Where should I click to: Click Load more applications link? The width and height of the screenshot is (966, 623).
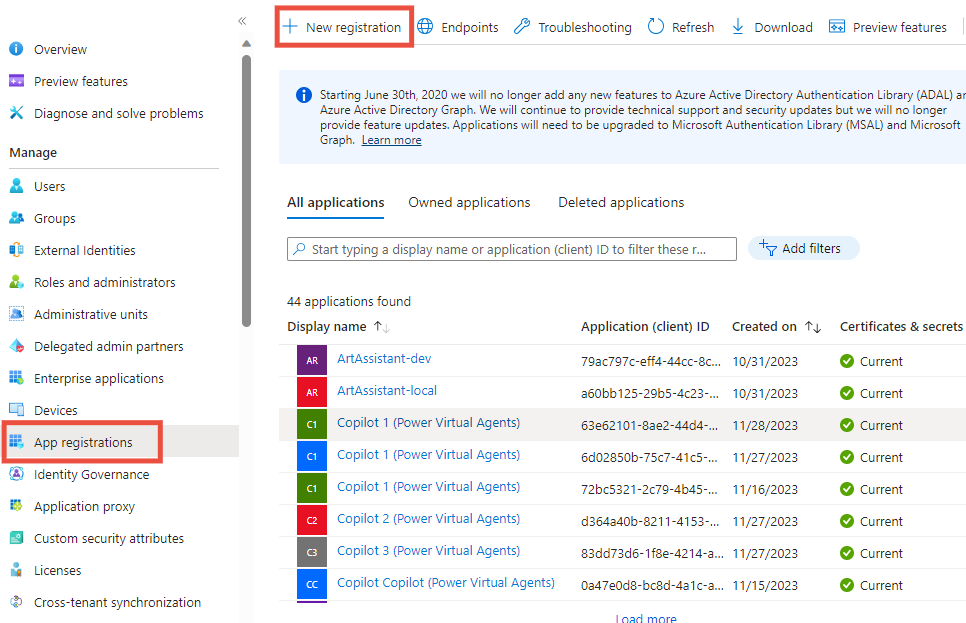point(646,618)
